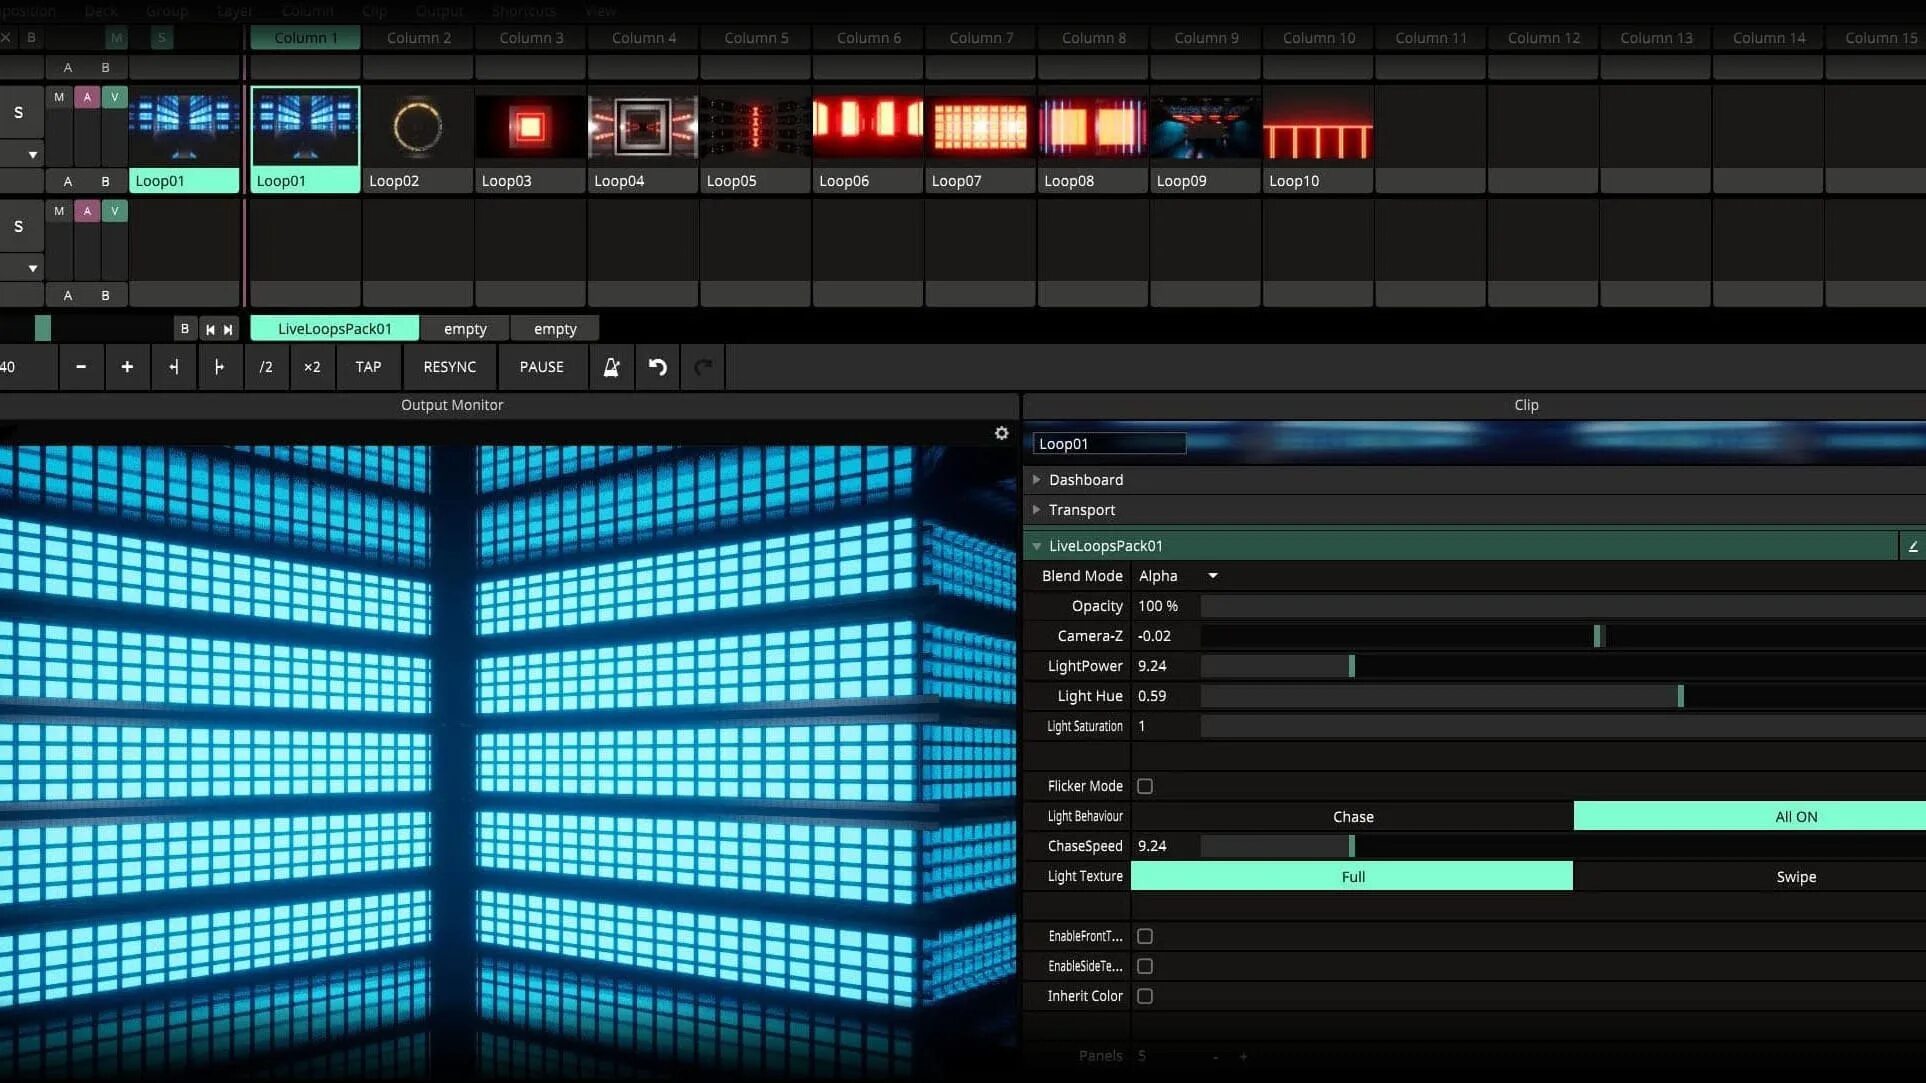
Task: Trigger the Loop05 clip thumbnail
Action: 755,127
